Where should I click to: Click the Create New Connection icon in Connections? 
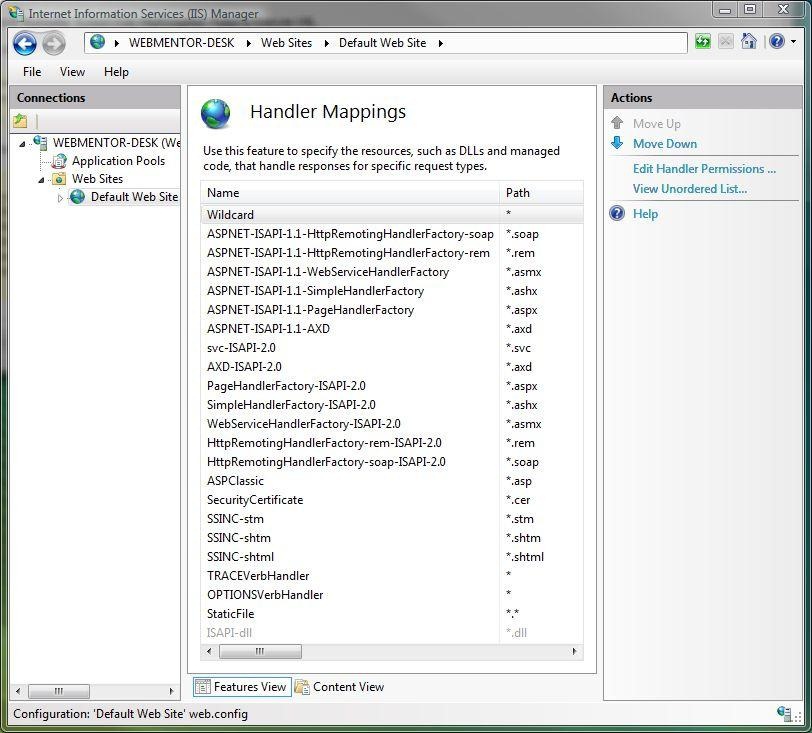[x=20, y=121]
